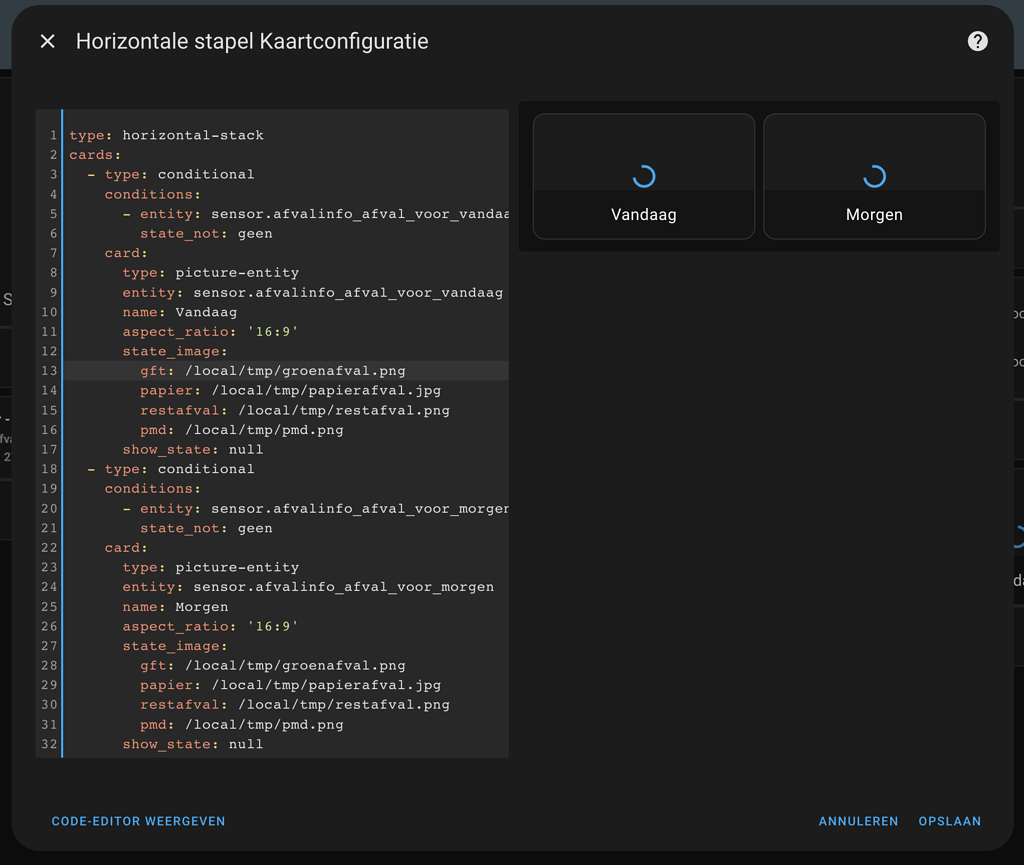Click the 'Horizontale stapel Kaartconfiguratie' dialog title
Image resolution: width=1024 pixels, height=865 pixels.
tap(252, 42)
